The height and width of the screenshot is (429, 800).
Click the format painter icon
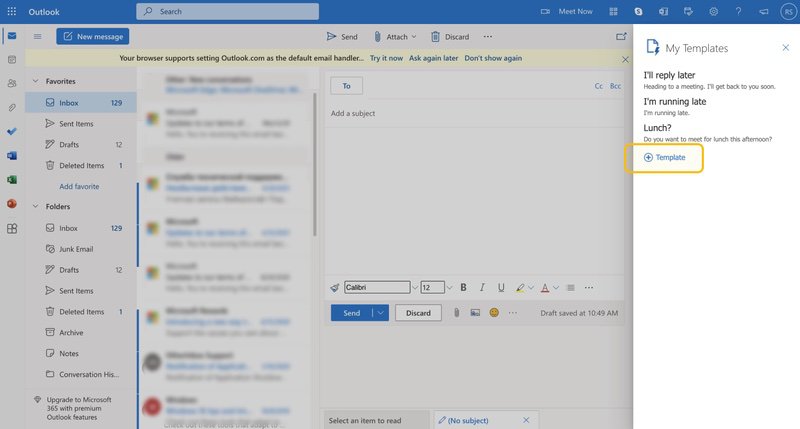335,287
